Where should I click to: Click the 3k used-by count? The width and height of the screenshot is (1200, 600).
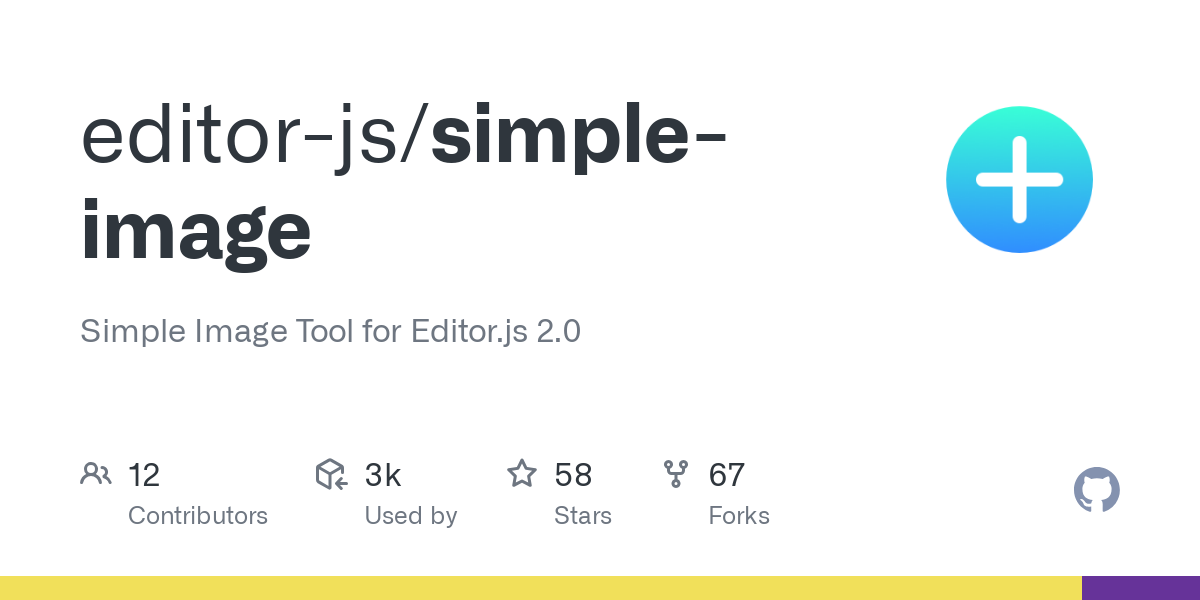[x=383, y=475]
